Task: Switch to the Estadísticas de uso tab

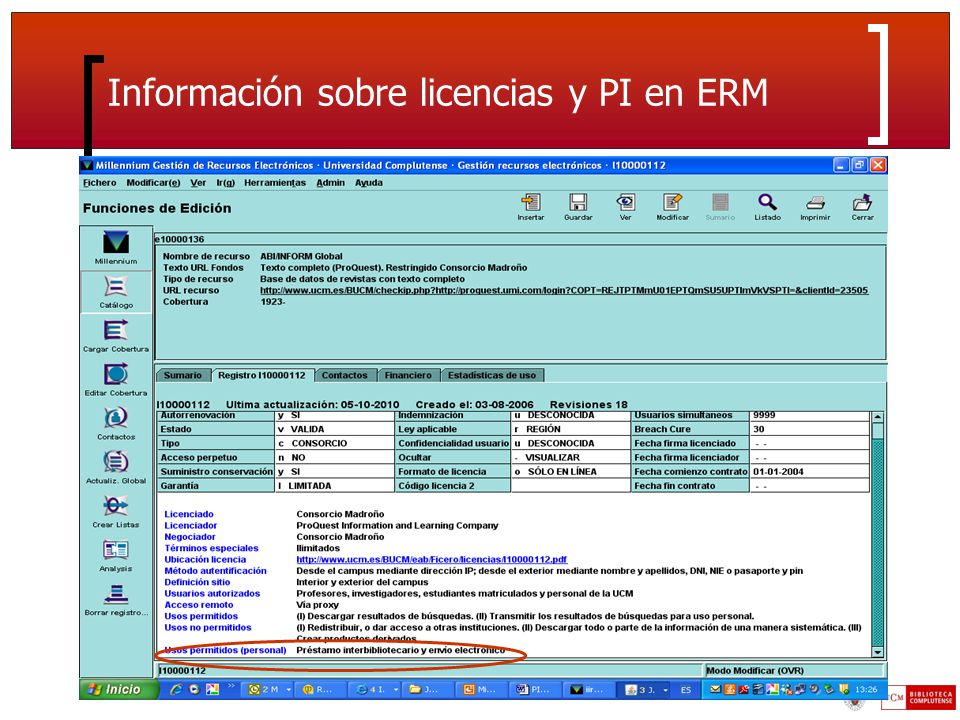Action: [492, 375]
